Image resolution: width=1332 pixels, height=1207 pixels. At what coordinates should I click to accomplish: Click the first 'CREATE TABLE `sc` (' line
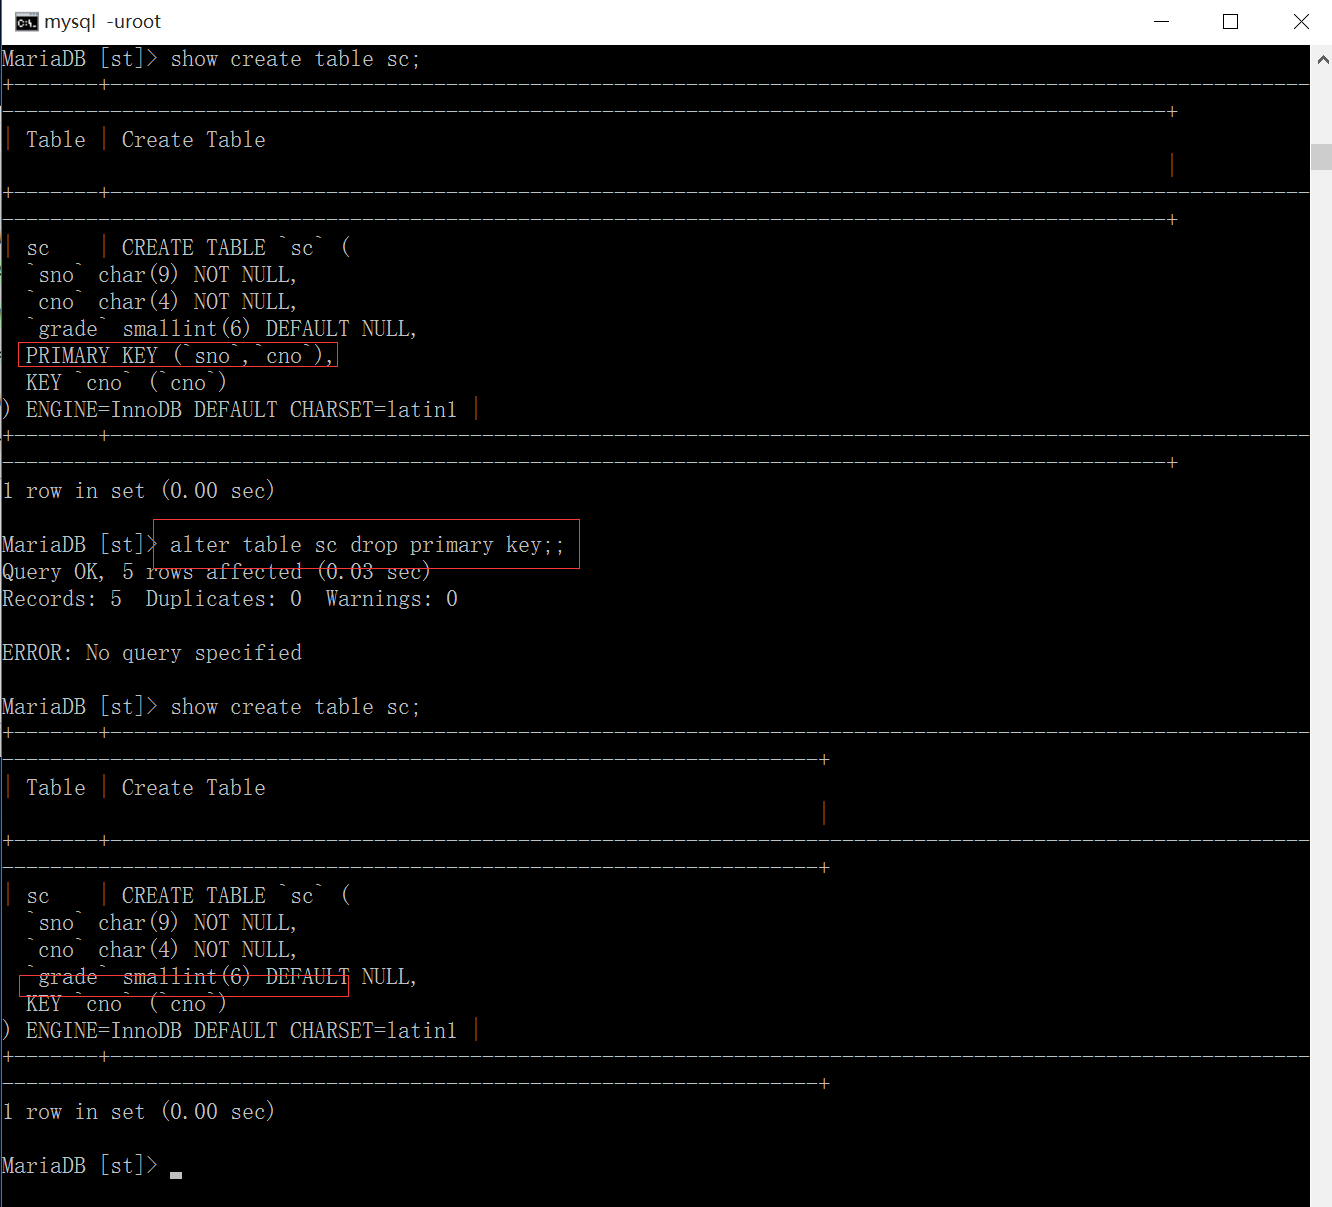pyautogui.click(x=236, y=248)
